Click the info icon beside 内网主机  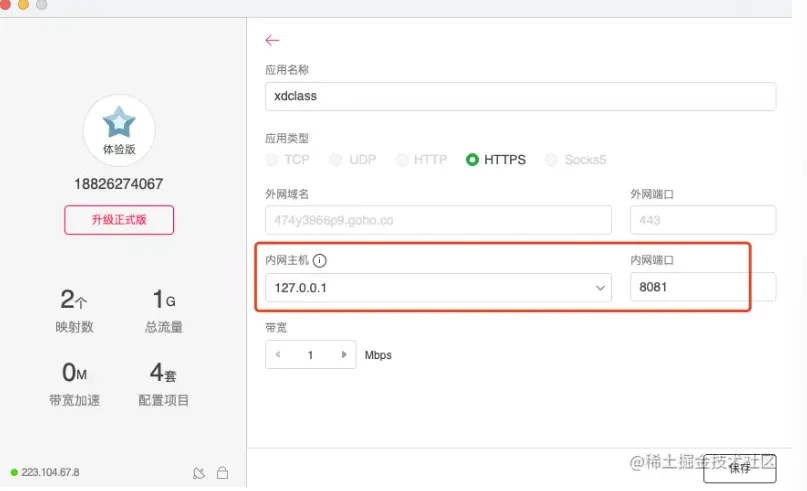click(x=320, y=261)
